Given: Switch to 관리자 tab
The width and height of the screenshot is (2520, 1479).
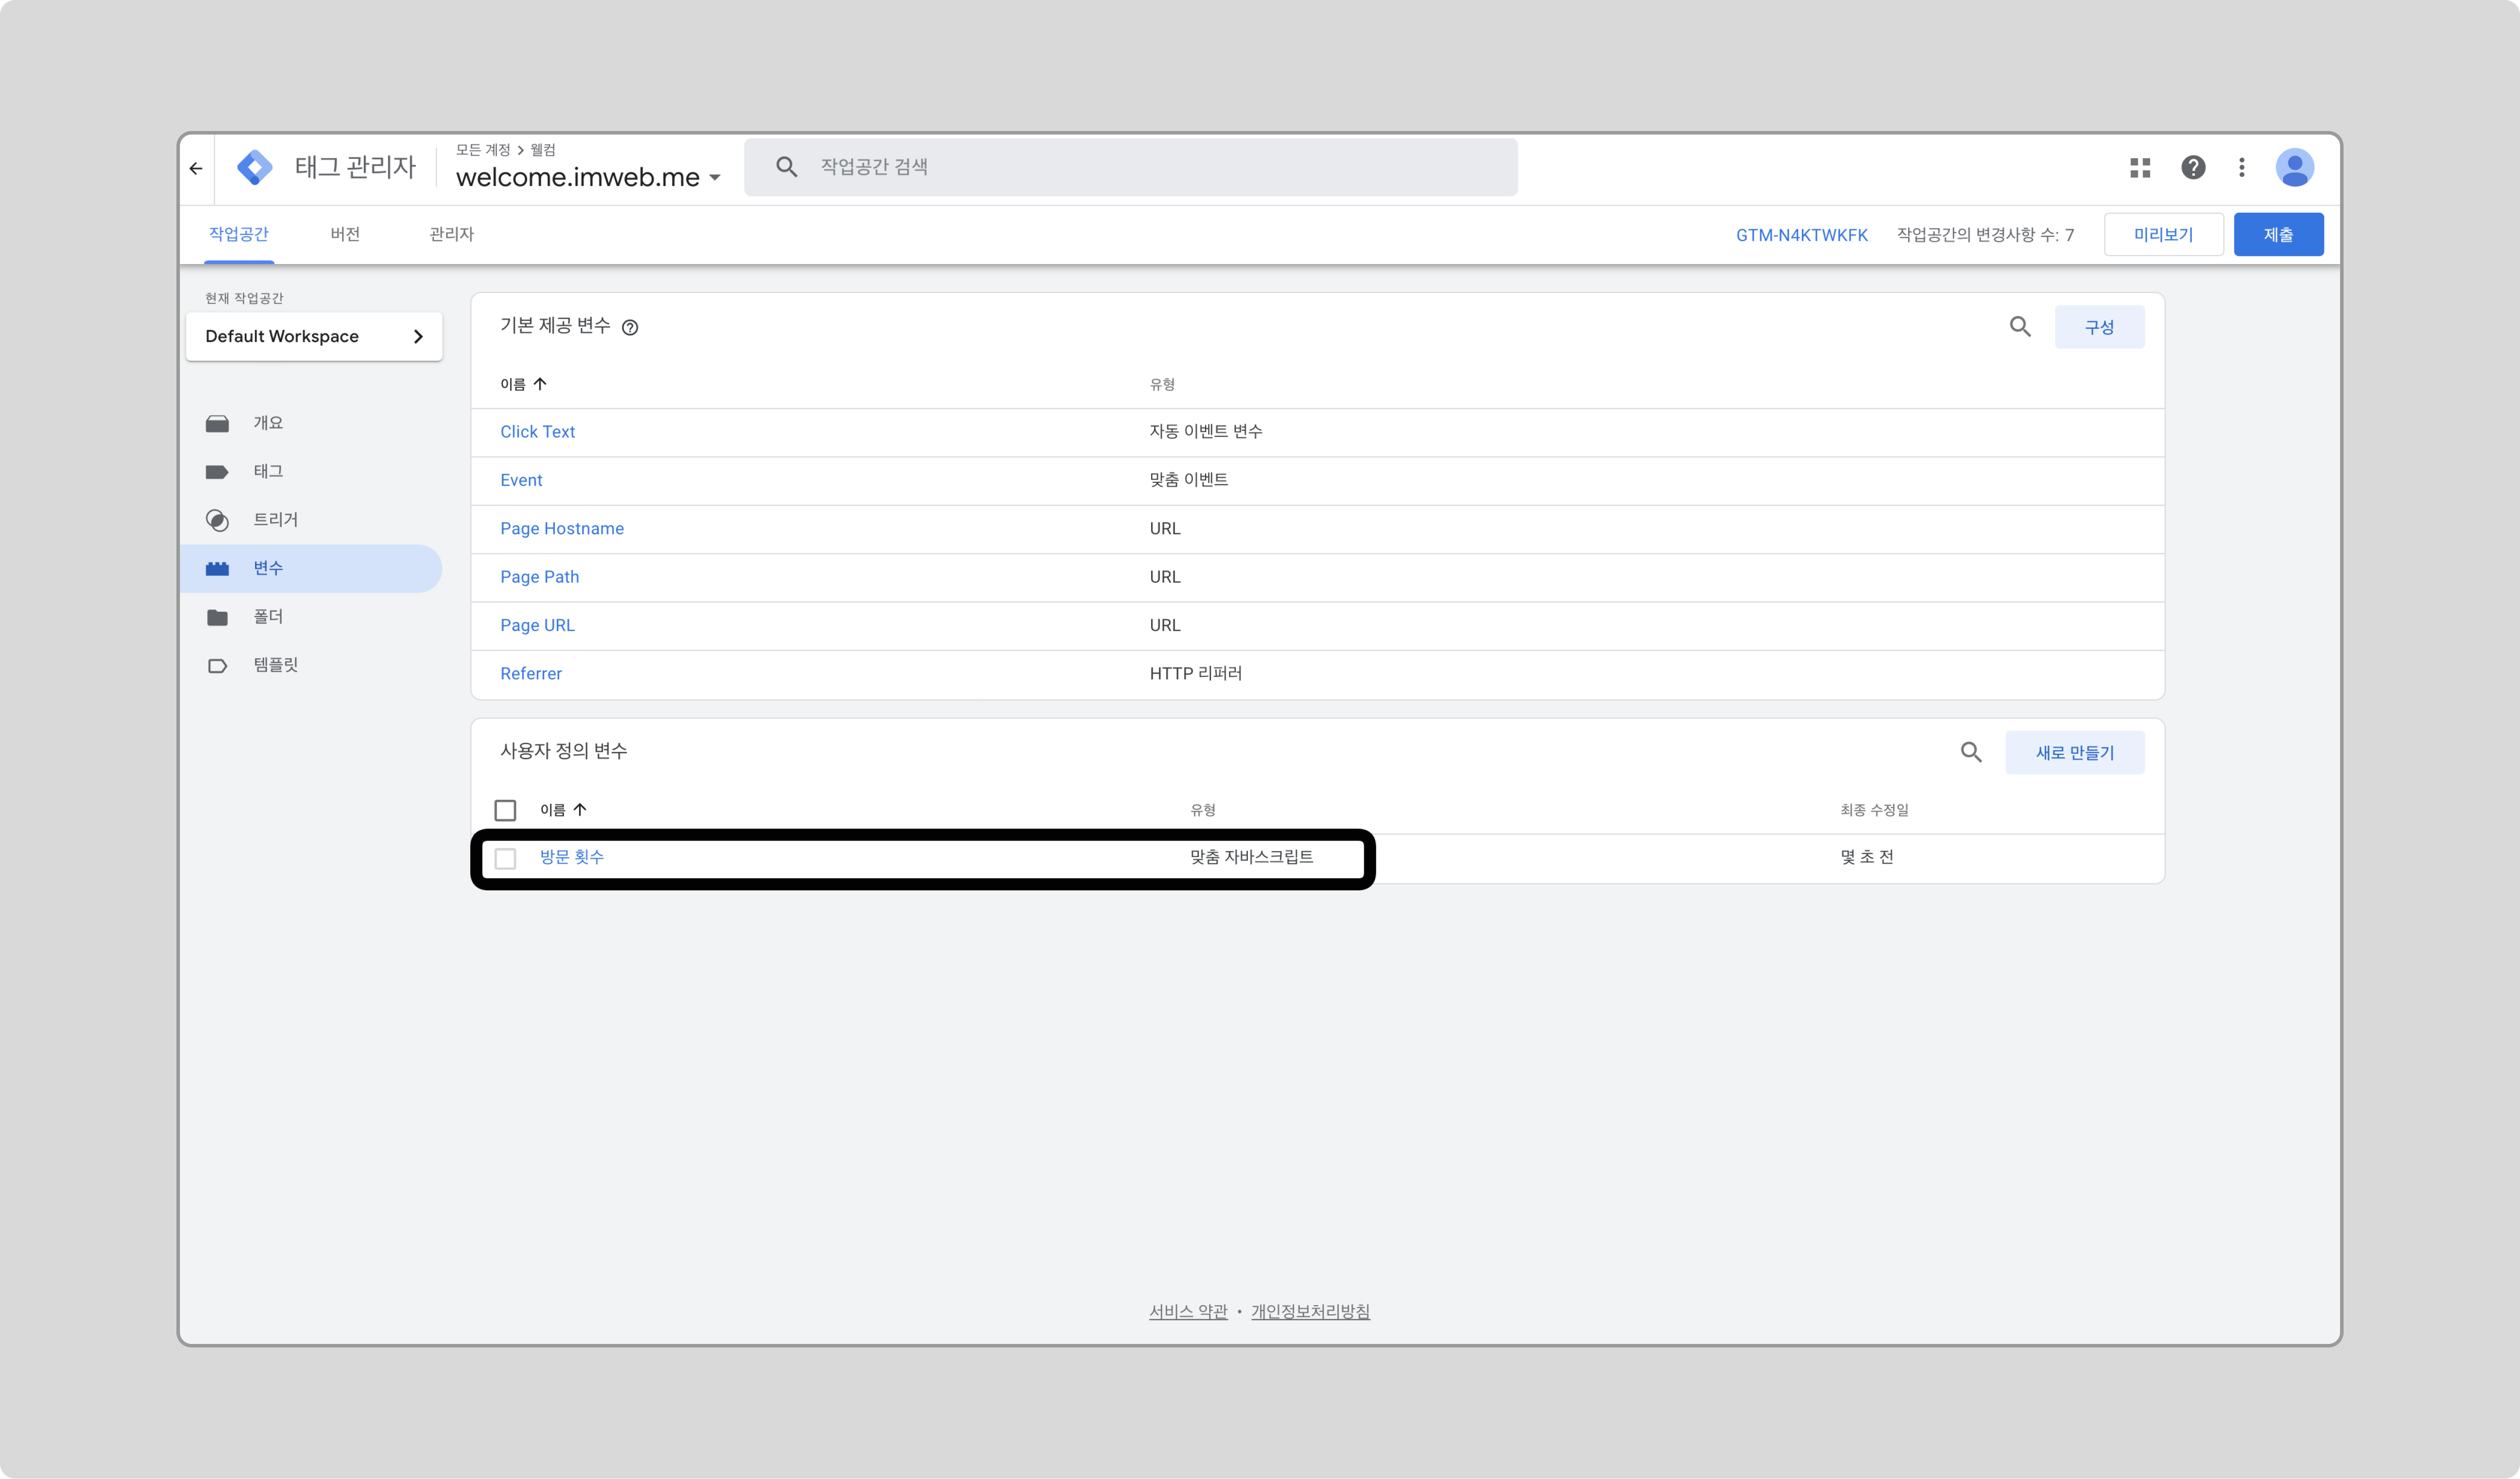Looking at the screenshot, I should coord(451,234).
